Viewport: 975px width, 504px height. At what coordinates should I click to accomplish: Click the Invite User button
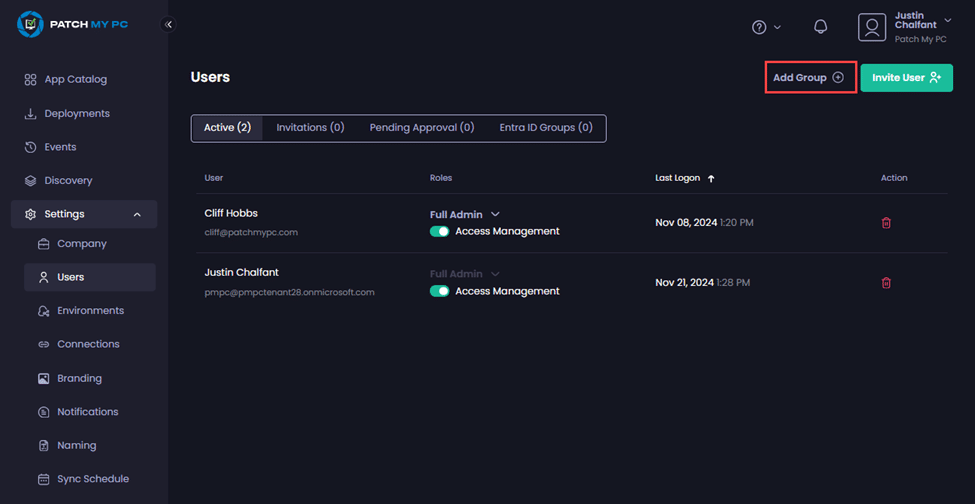[906, 77]
